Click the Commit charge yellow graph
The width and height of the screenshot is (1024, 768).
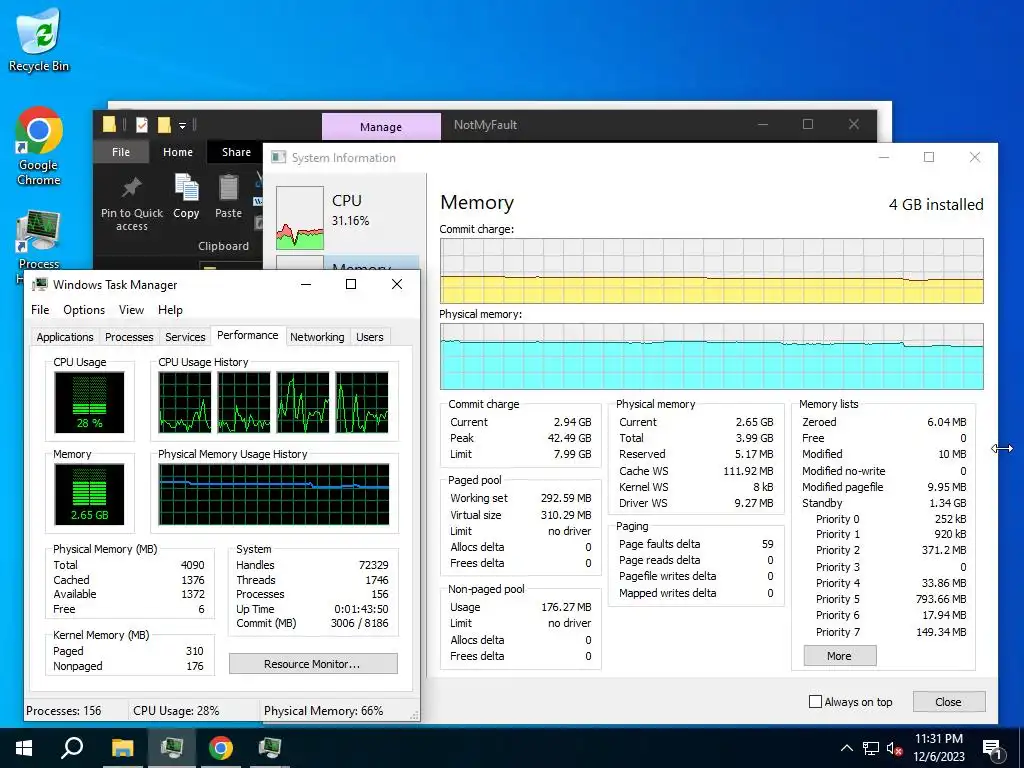[712, 270]
